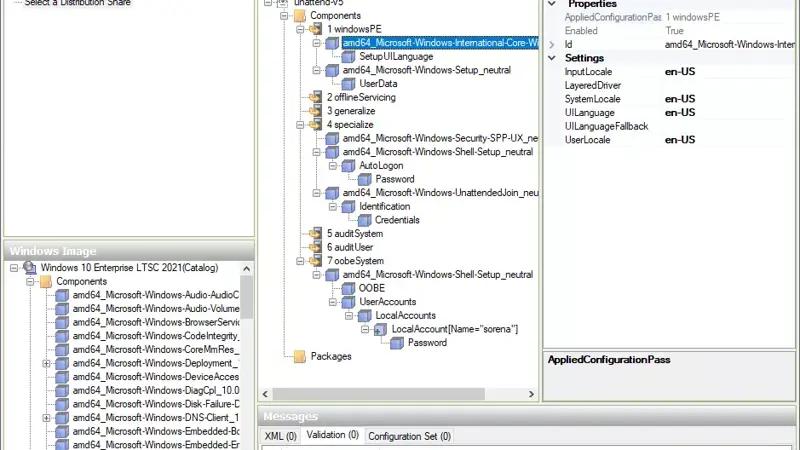800x450 pixels.
Task: Click the Windows 10 Enterprise catalog icon
Action: click(x=30, y=268)
